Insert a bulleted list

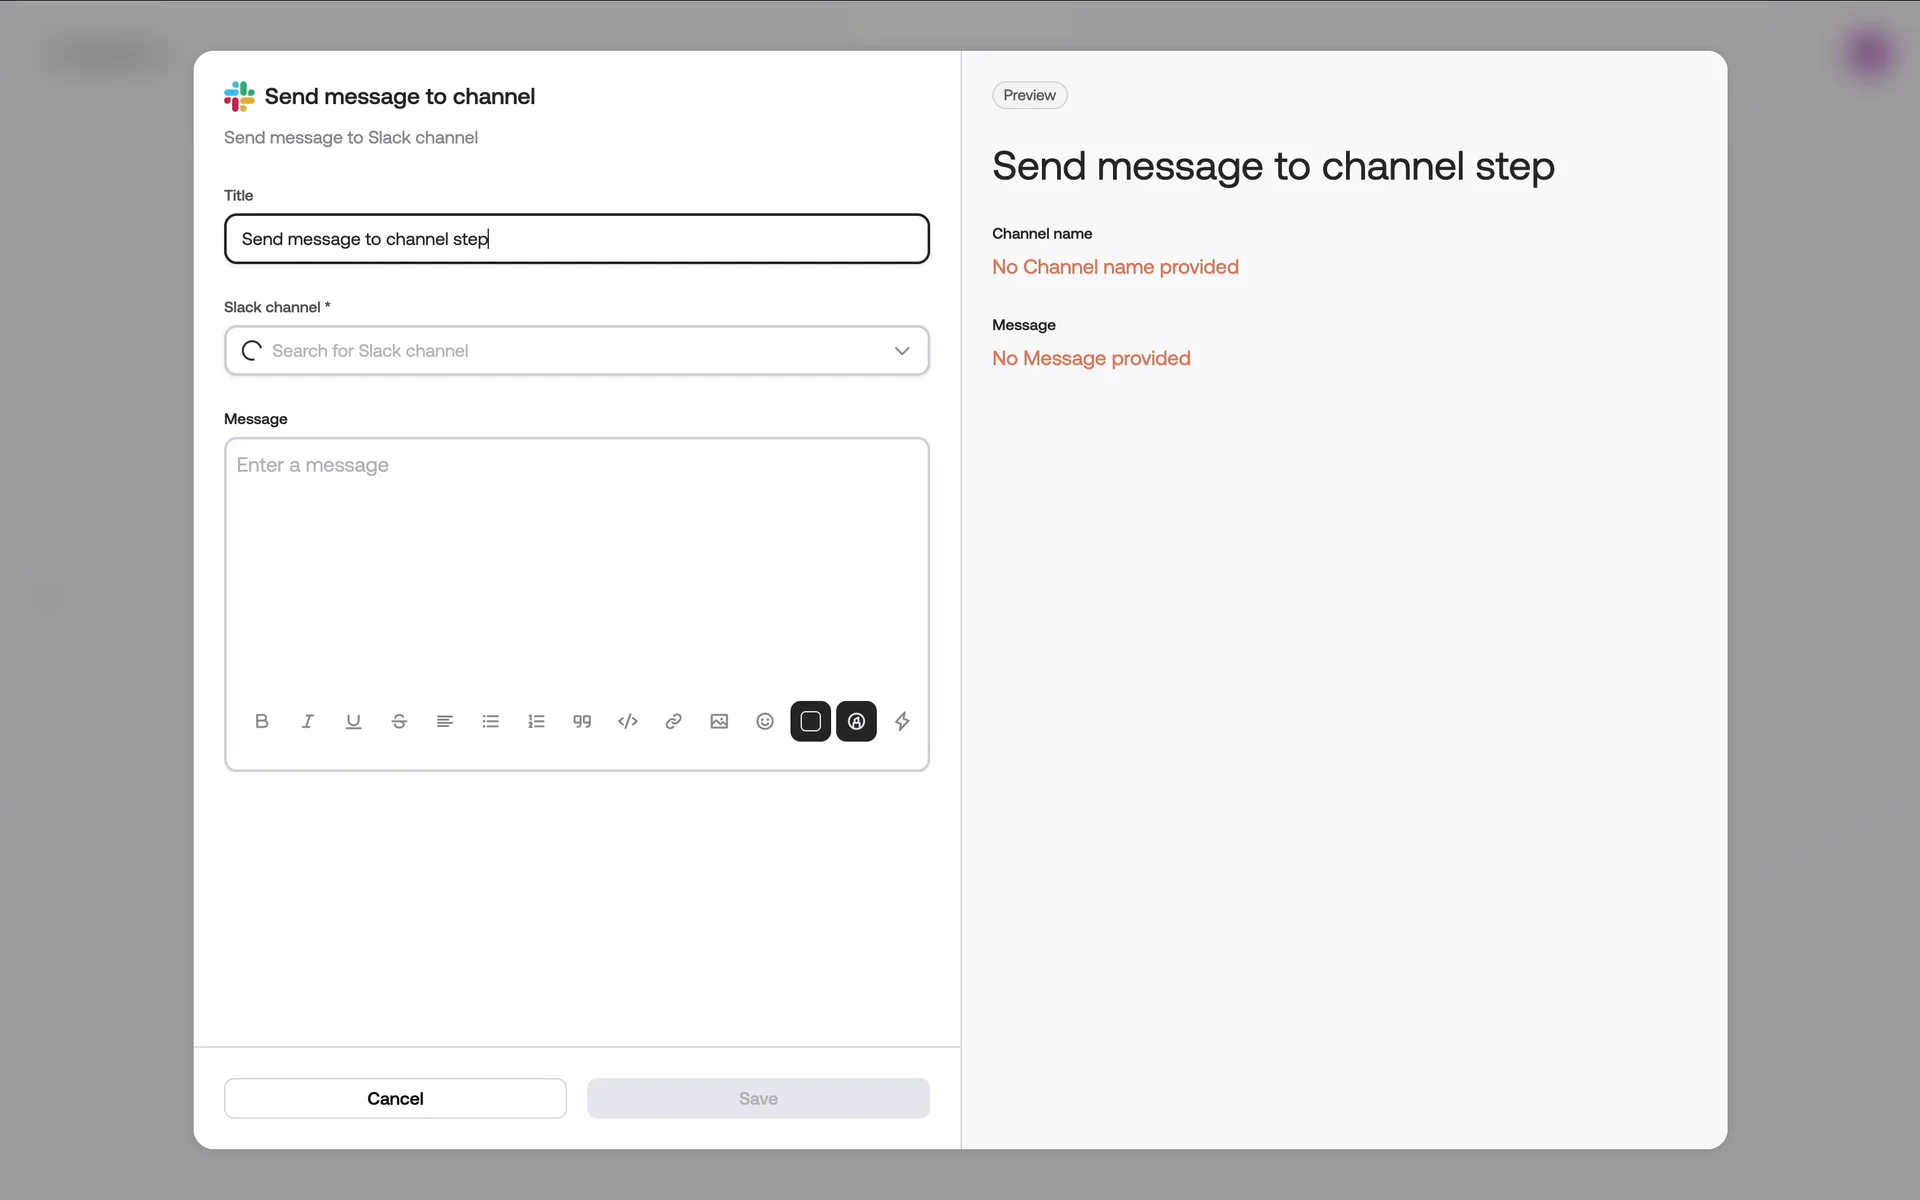click(x=490, y=721)
